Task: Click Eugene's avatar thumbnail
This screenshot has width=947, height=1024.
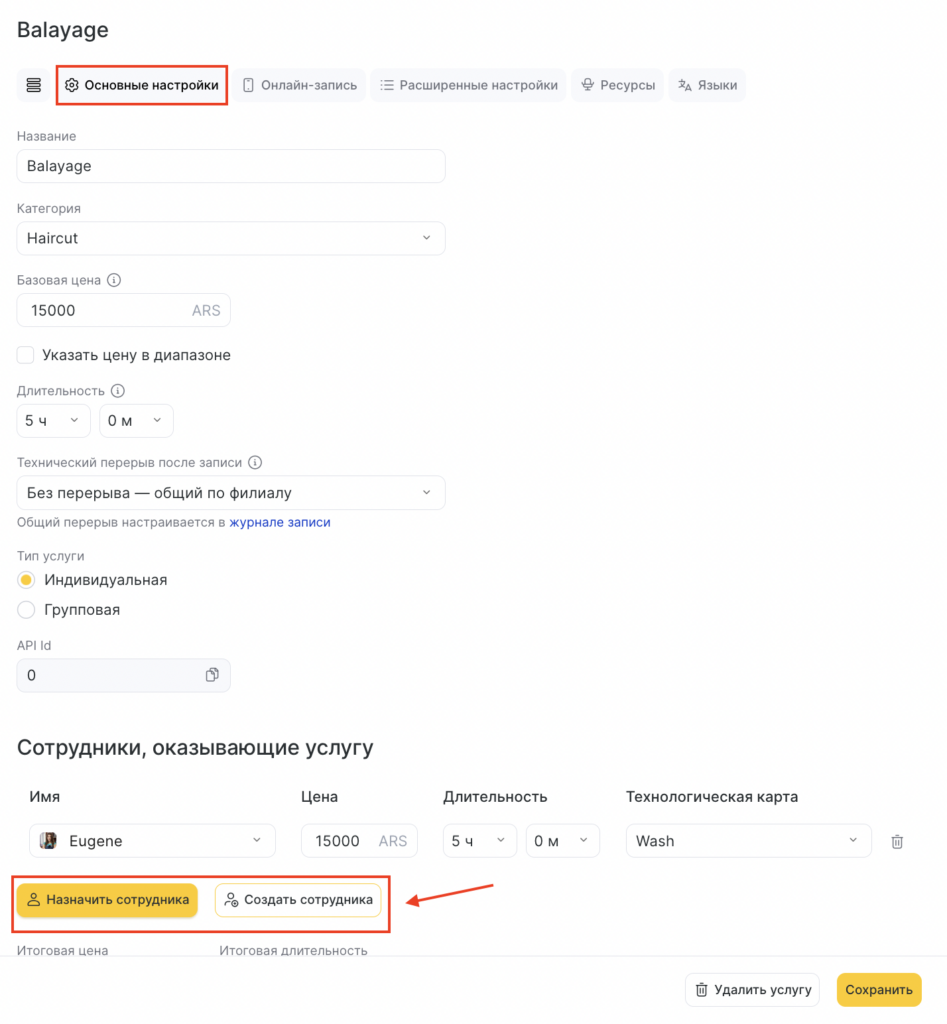Action: 48,841
